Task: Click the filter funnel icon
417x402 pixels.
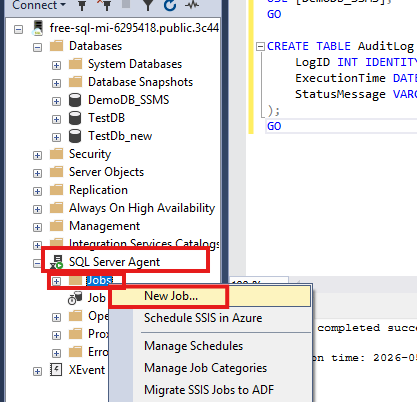Action: pyautogui.click(x=148, y=5)
